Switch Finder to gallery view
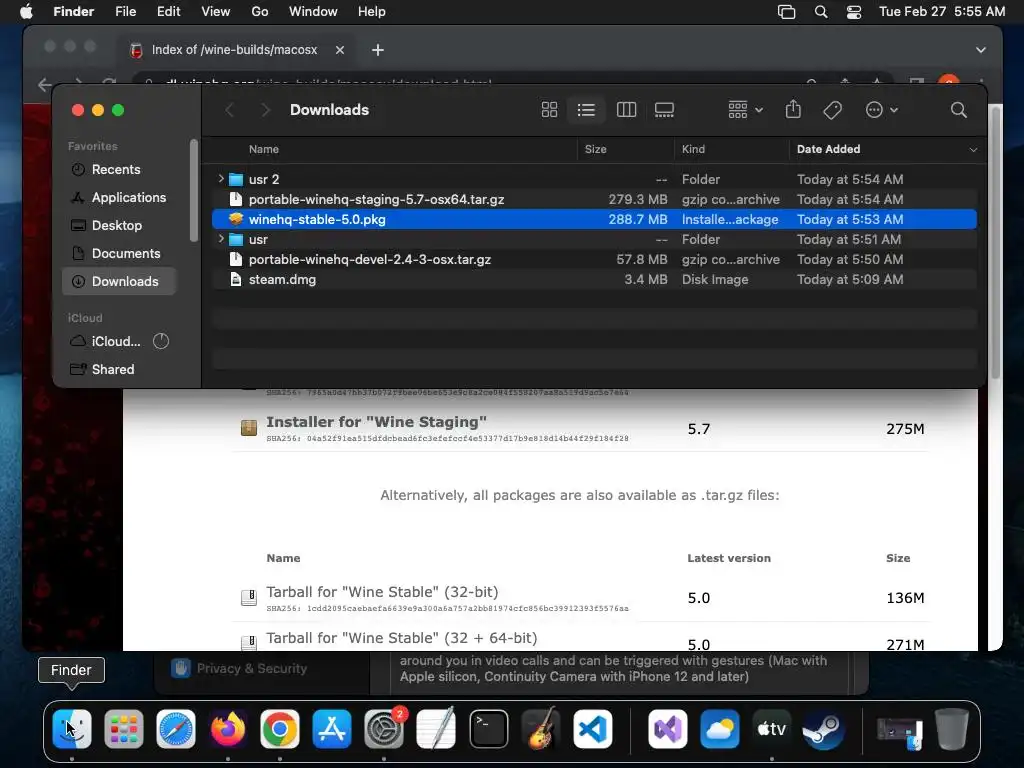1024x768 pixels. pyautogui.click(x=664, y=110)
